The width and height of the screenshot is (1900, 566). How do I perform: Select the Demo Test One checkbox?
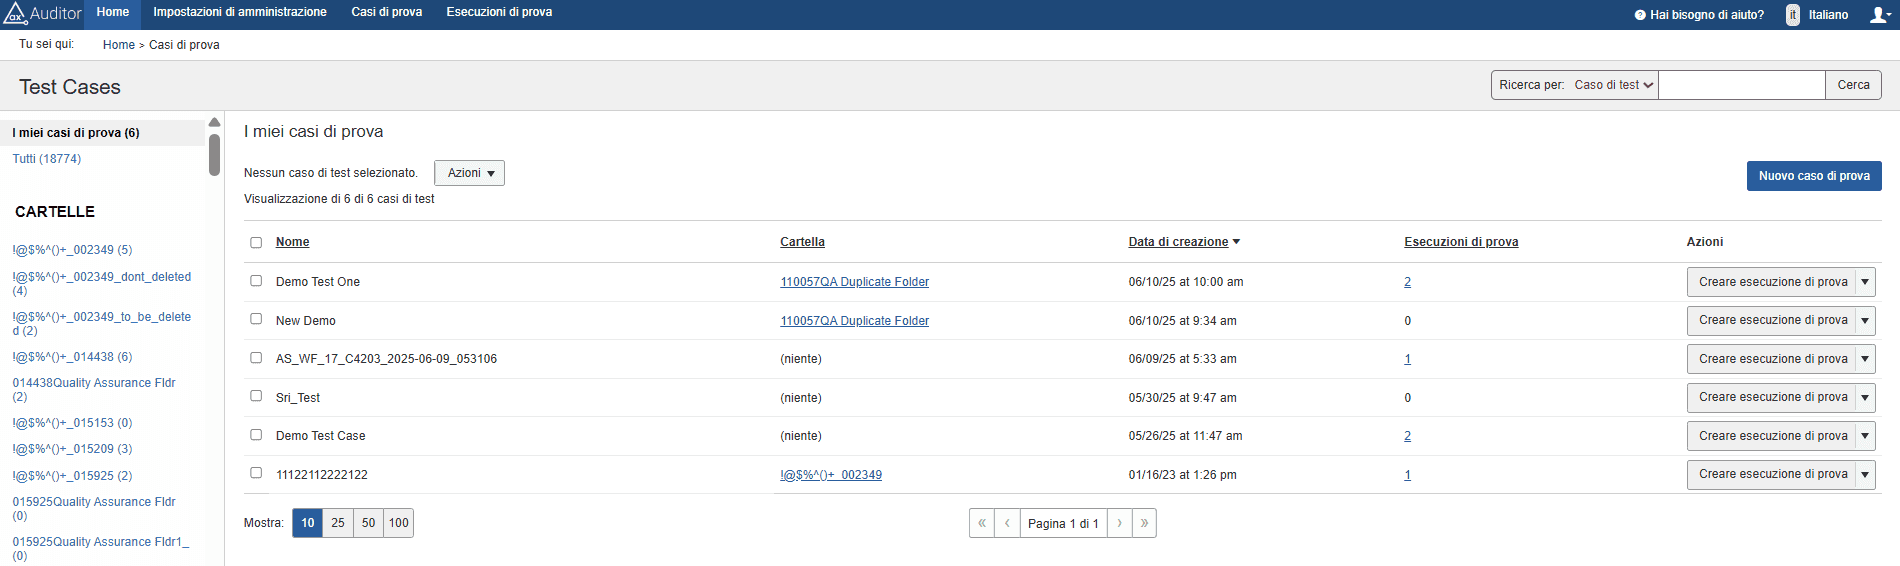pos(256,281)
